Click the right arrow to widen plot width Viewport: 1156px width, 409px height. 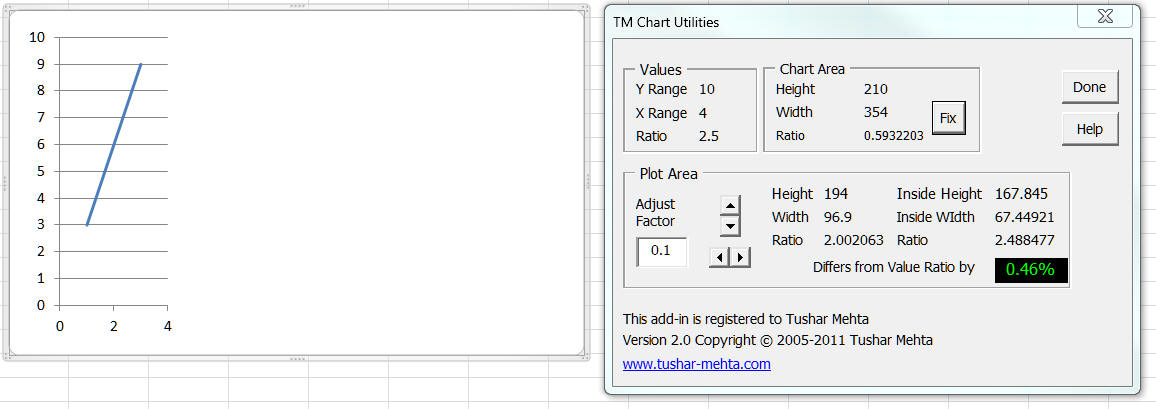(740, 257)
